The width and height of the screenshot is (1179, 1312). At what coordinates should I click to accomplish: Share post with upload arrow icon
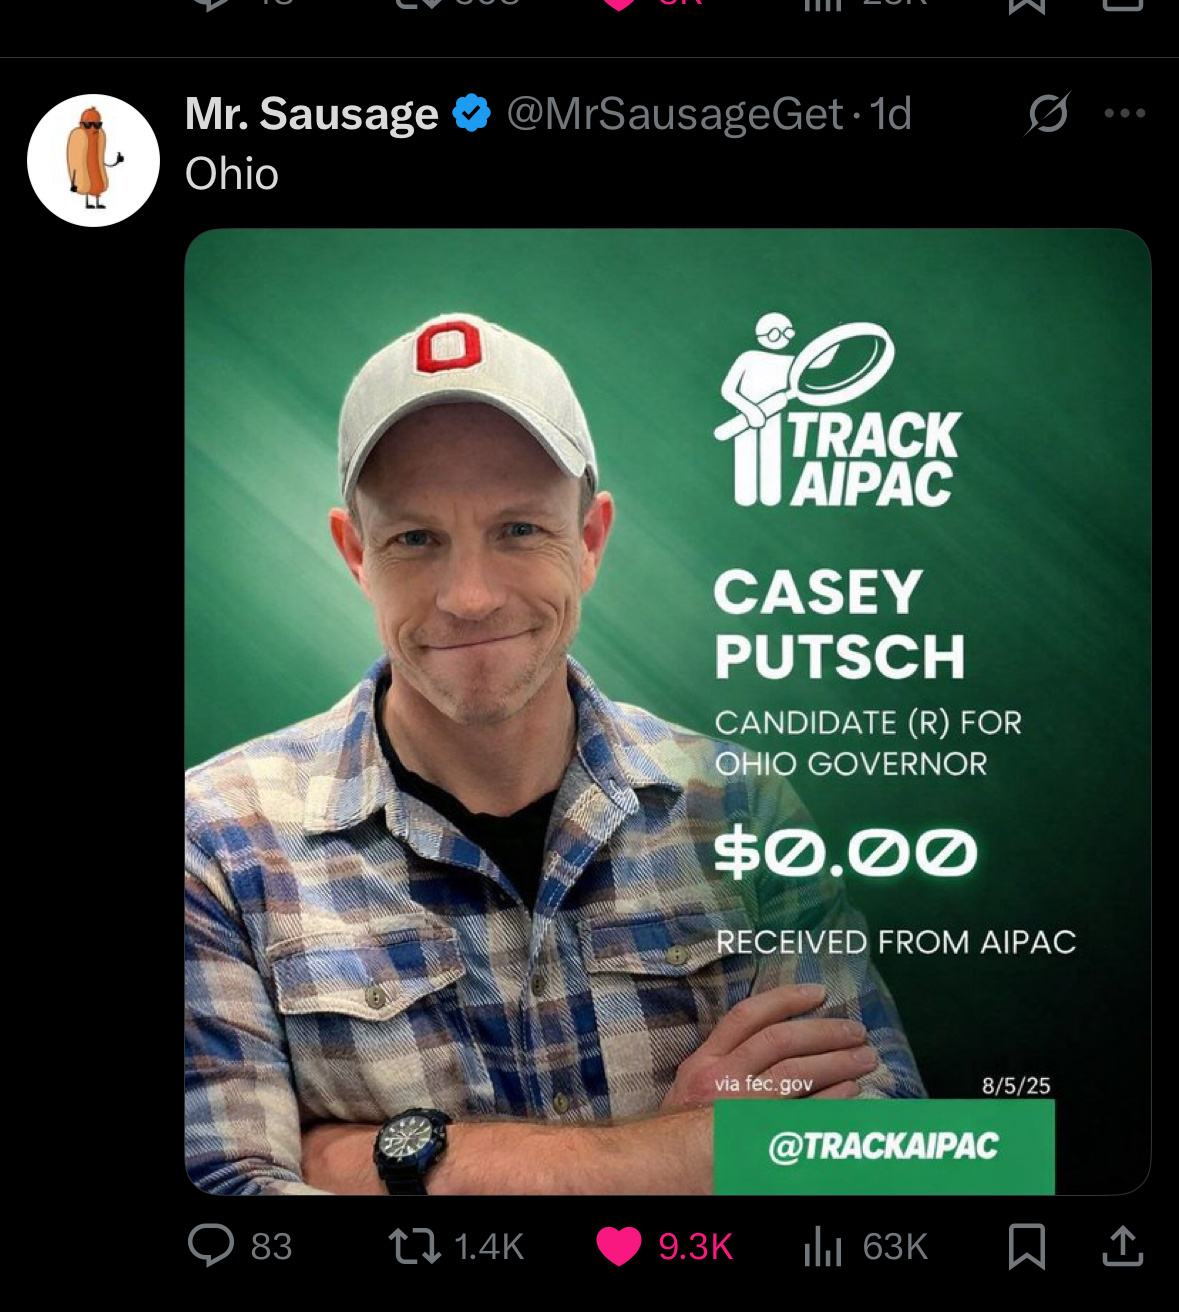pyautogui.click(x=1122, y=1246)
